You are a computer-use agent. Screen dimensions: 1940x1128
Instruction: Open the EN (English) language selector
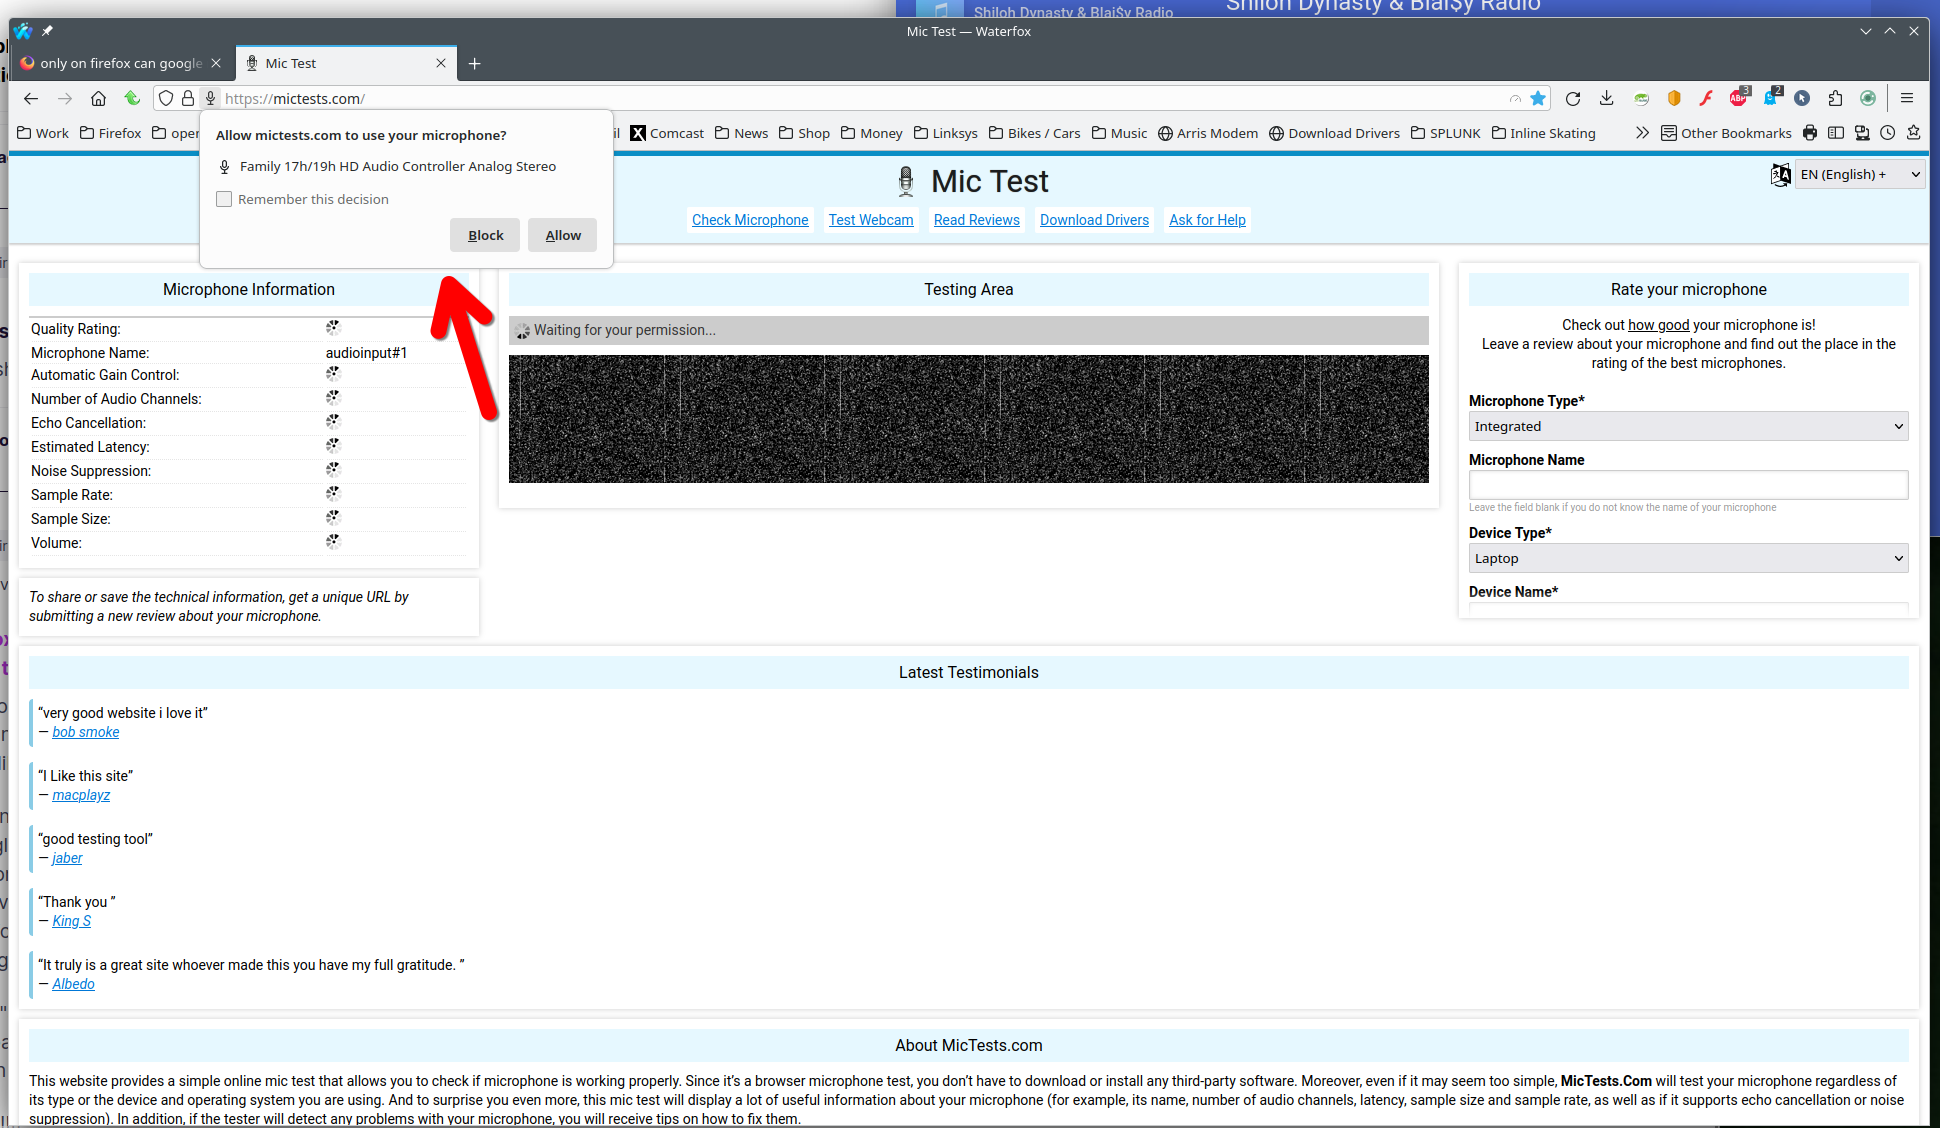(1858, 174)
